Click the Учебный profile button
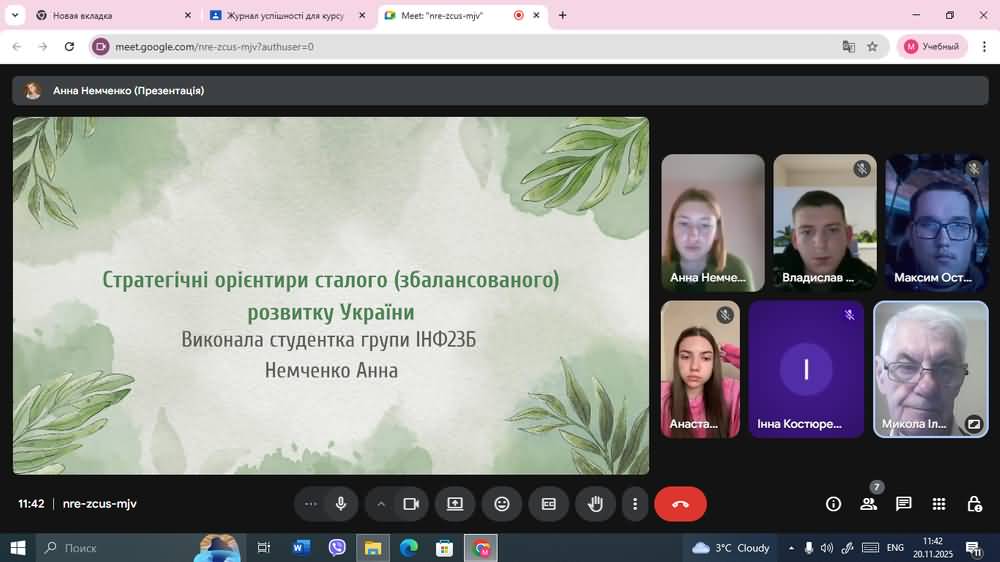The height and width of the screenshot is (562, 1000). click(932, 46)
